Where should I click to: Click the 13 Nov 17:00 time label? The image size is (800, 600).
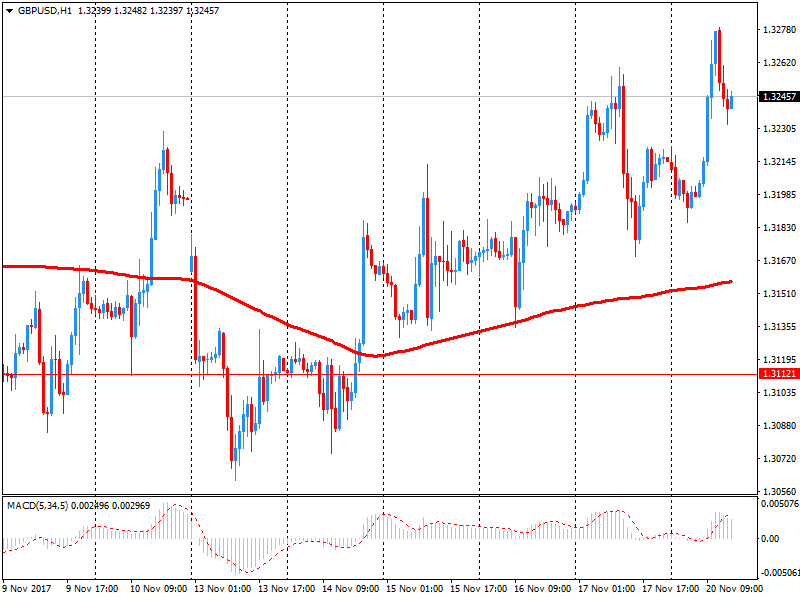coord(286,589)
